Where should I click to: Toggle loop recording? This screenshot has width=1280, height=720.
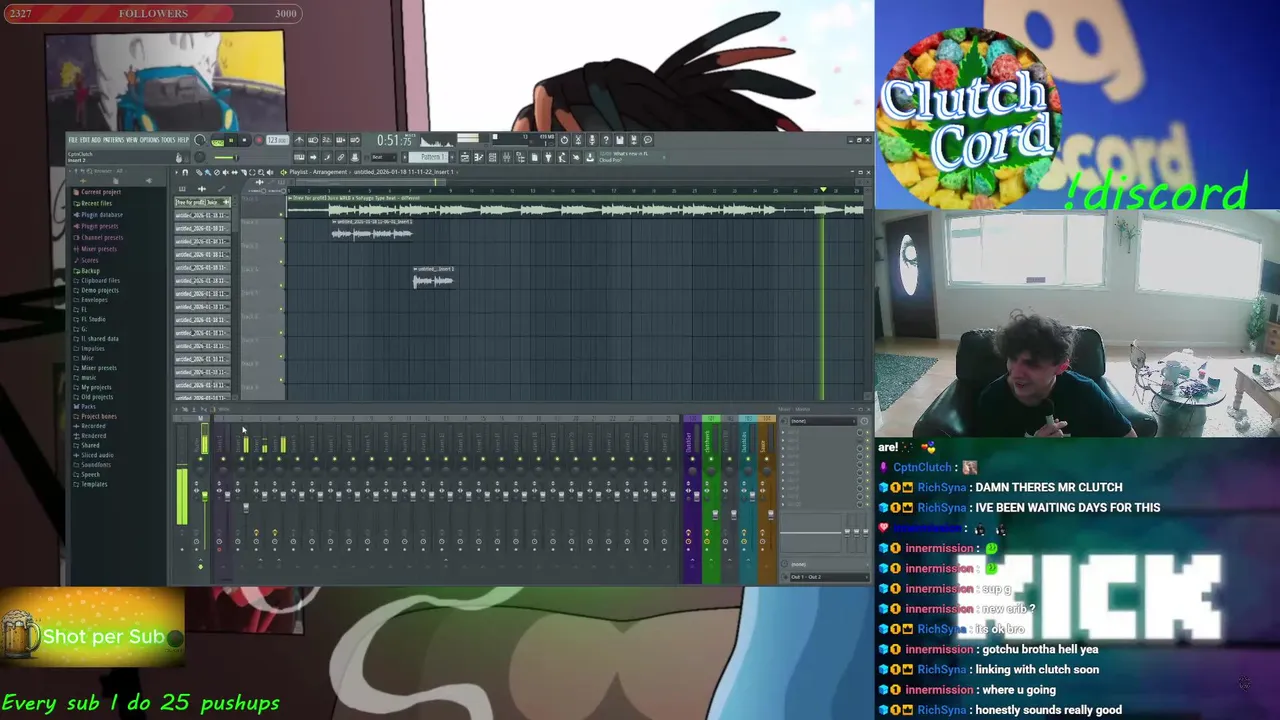355,140
